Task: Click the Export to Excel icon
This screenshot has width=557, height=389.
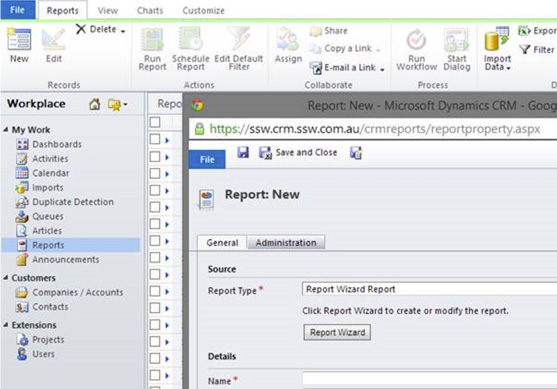Action: point(524,31)
